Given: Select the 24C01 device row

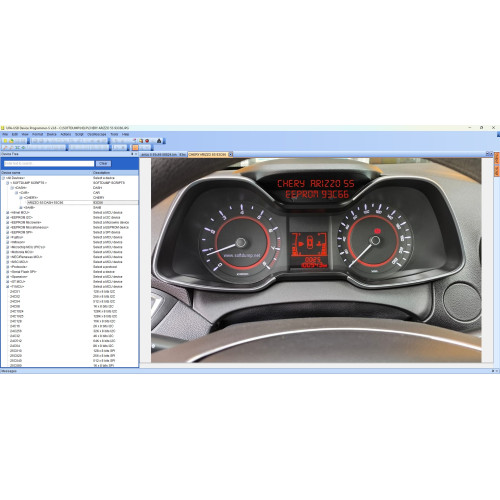Looking at the screenshot, I should click(69, 291).
